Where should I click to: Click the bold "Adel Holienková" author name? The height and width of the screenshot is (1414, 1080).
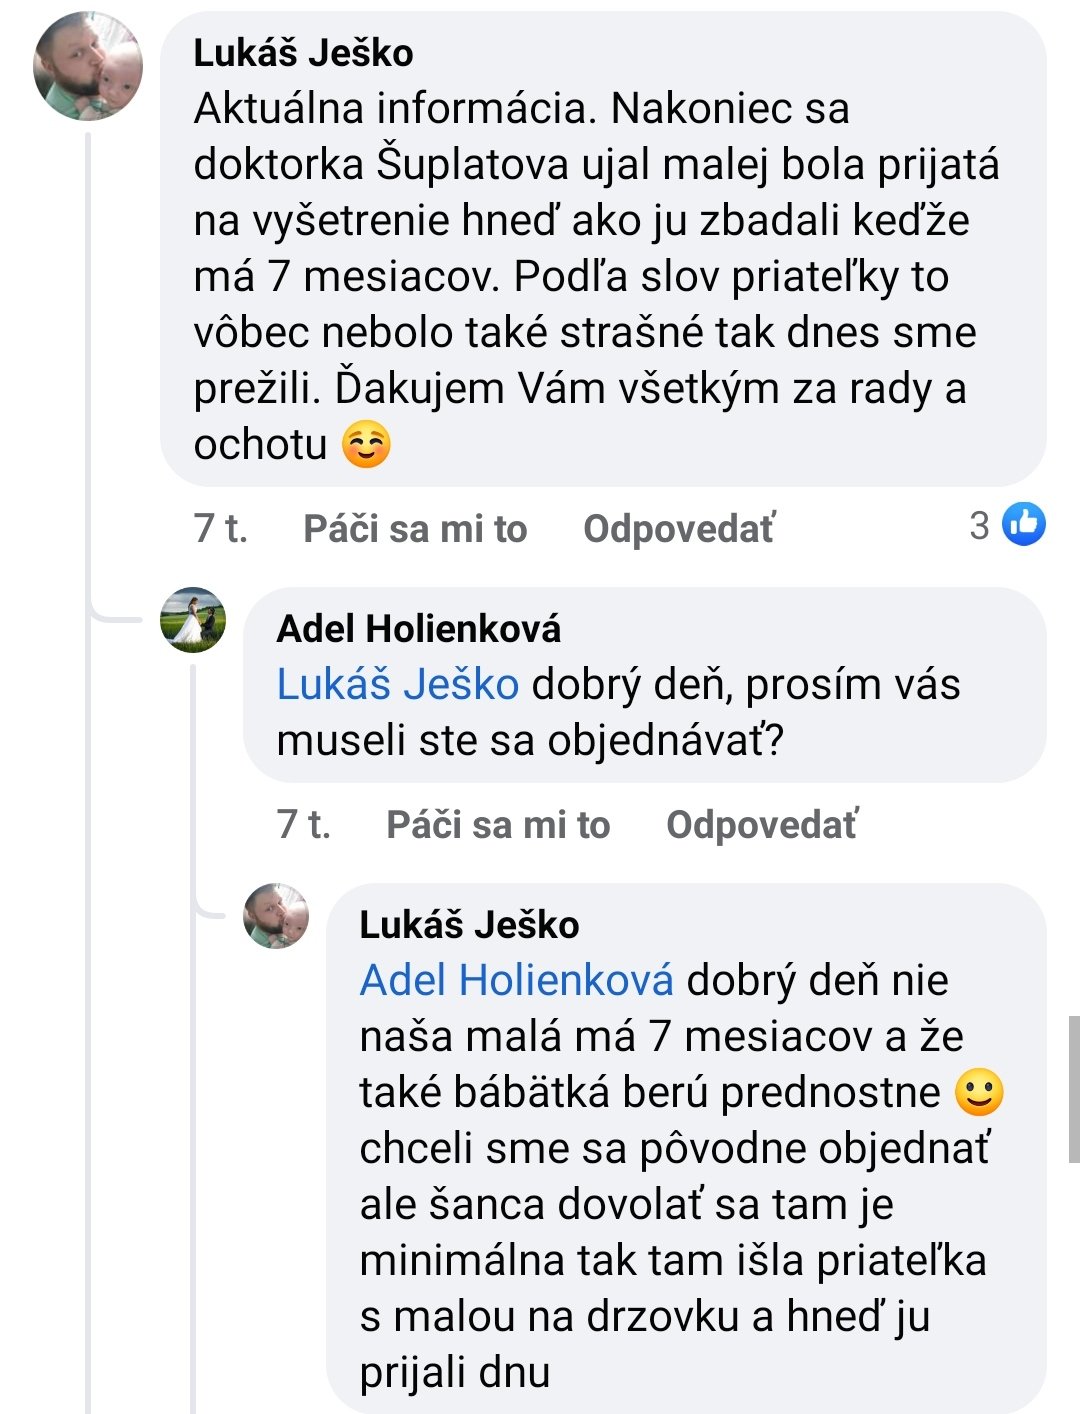click(418, 629)
